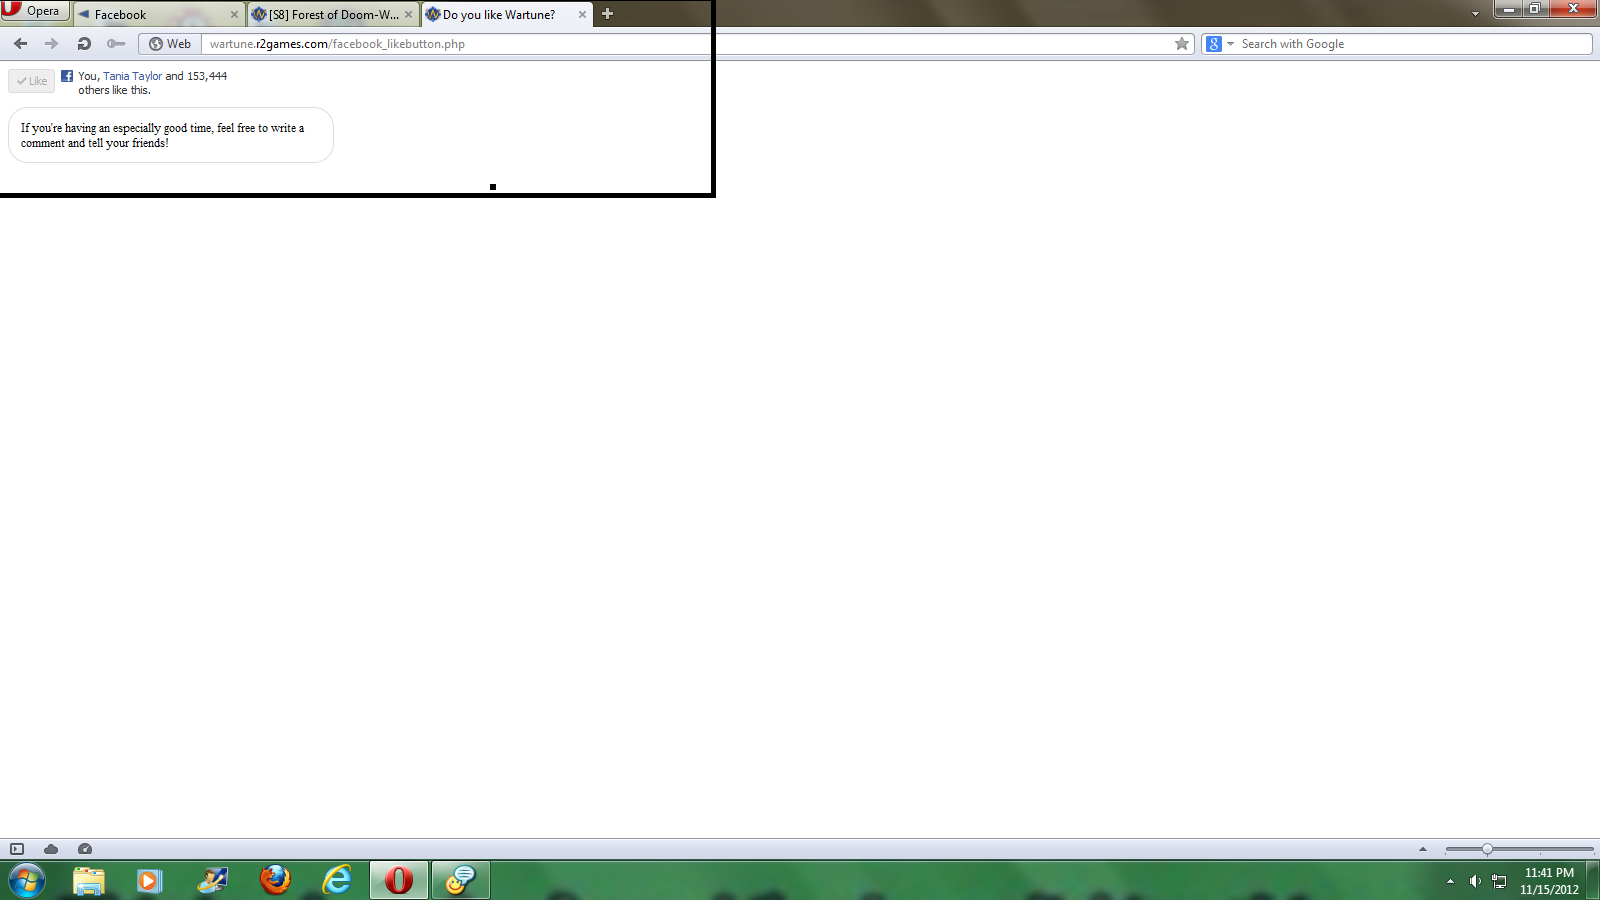This screenshot has width=1600, height=900.
Task: Open the closed tabs list arrow
Action: 1475,14
